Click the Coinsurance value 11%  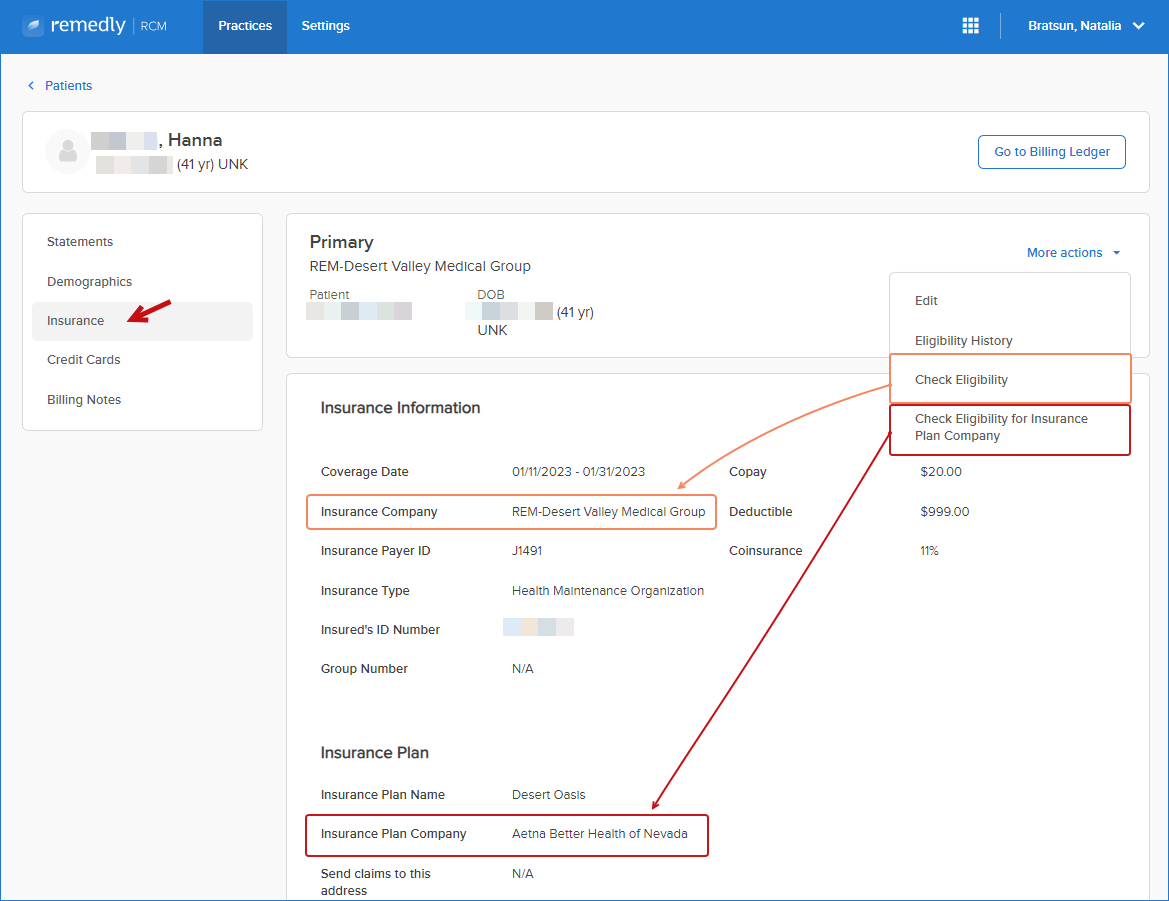click(x=929, y=551)
